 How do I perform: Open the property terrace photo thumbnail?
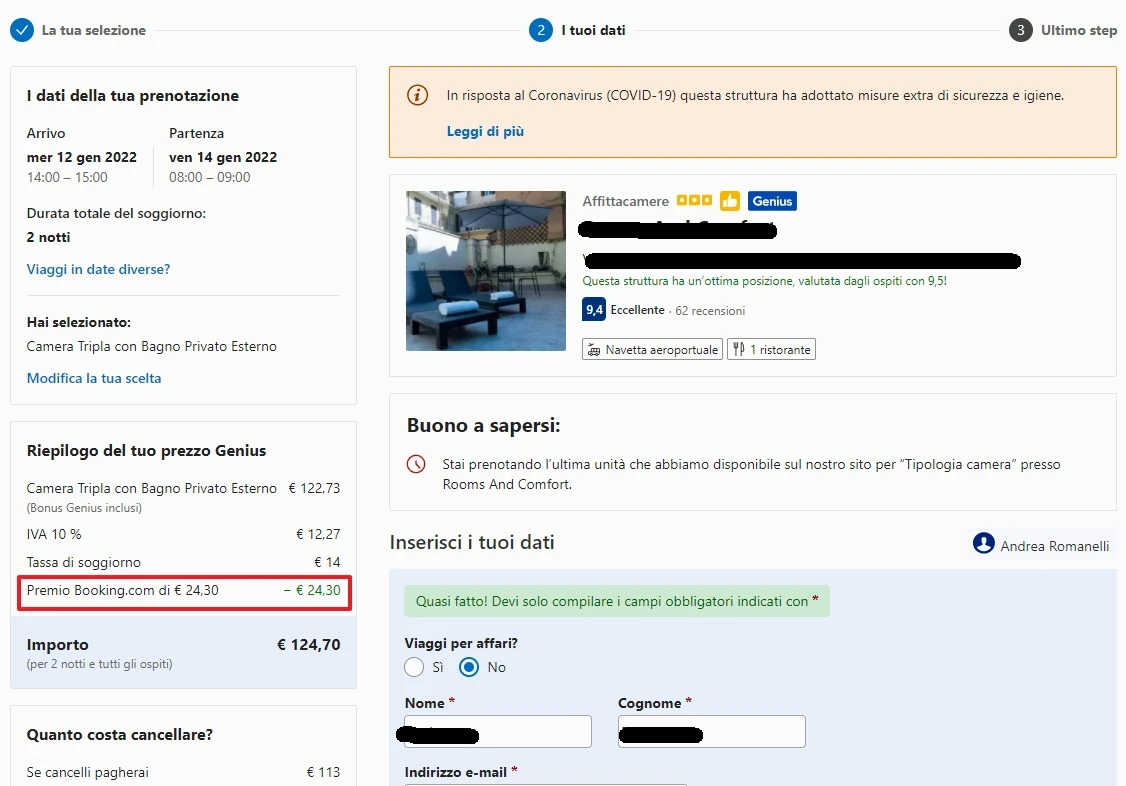click(486, 271)
